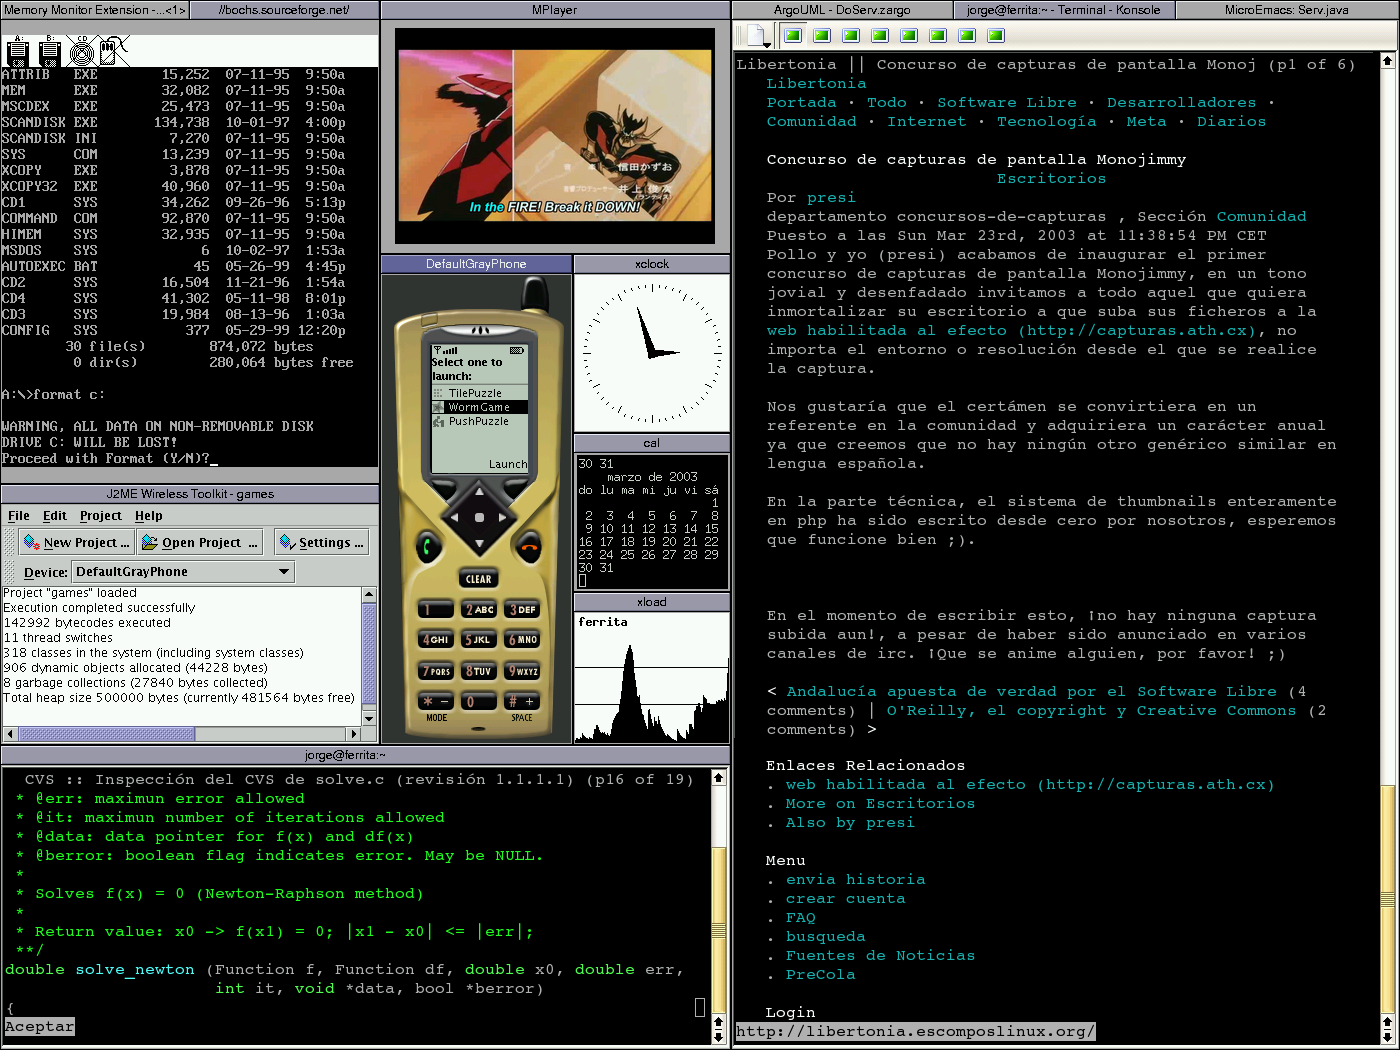Click the Launch soft key label on phone screen

tap(508, 464)
